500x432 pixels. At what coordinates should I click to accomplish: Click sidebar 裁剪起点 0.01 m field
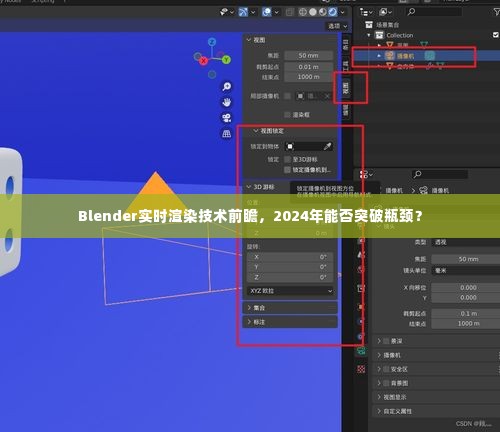point(308,67)
